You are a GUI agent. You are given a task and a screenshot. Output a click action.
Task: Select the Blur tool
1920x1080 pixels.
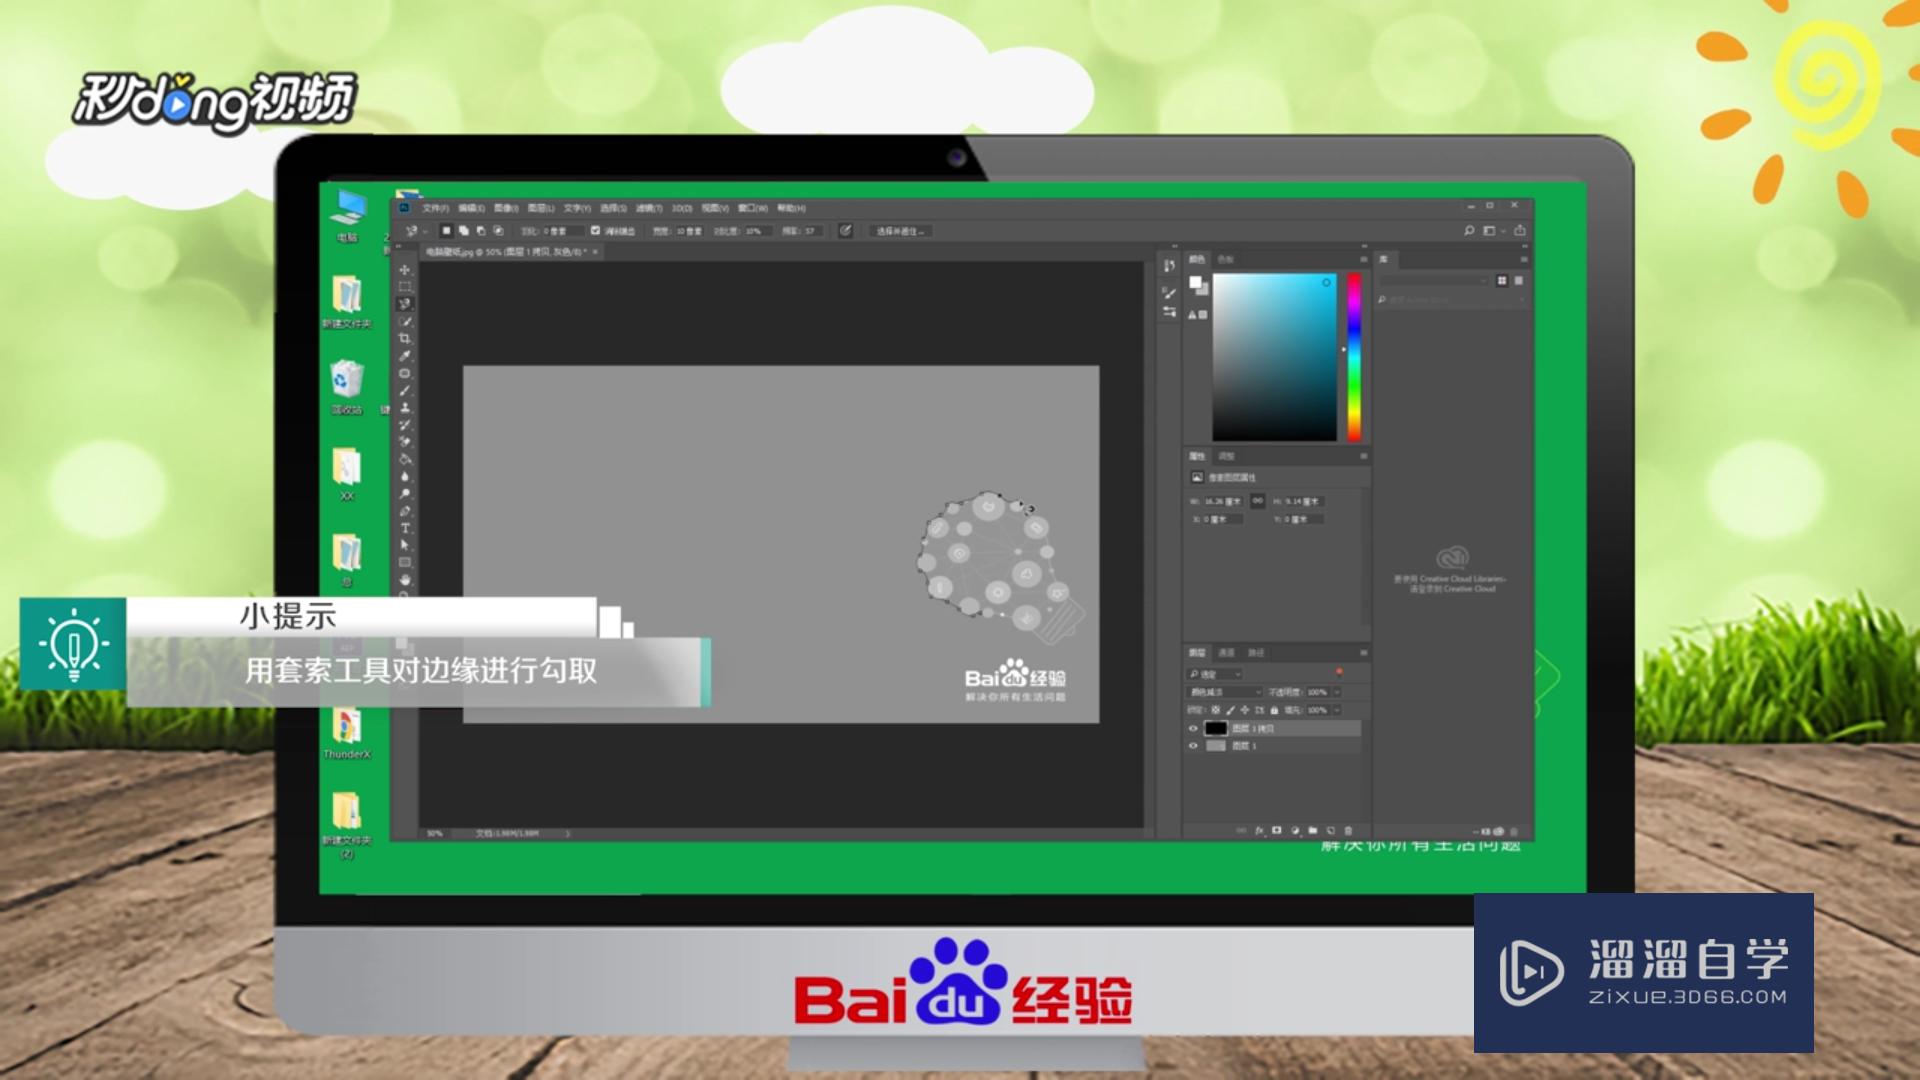point(405,476)
